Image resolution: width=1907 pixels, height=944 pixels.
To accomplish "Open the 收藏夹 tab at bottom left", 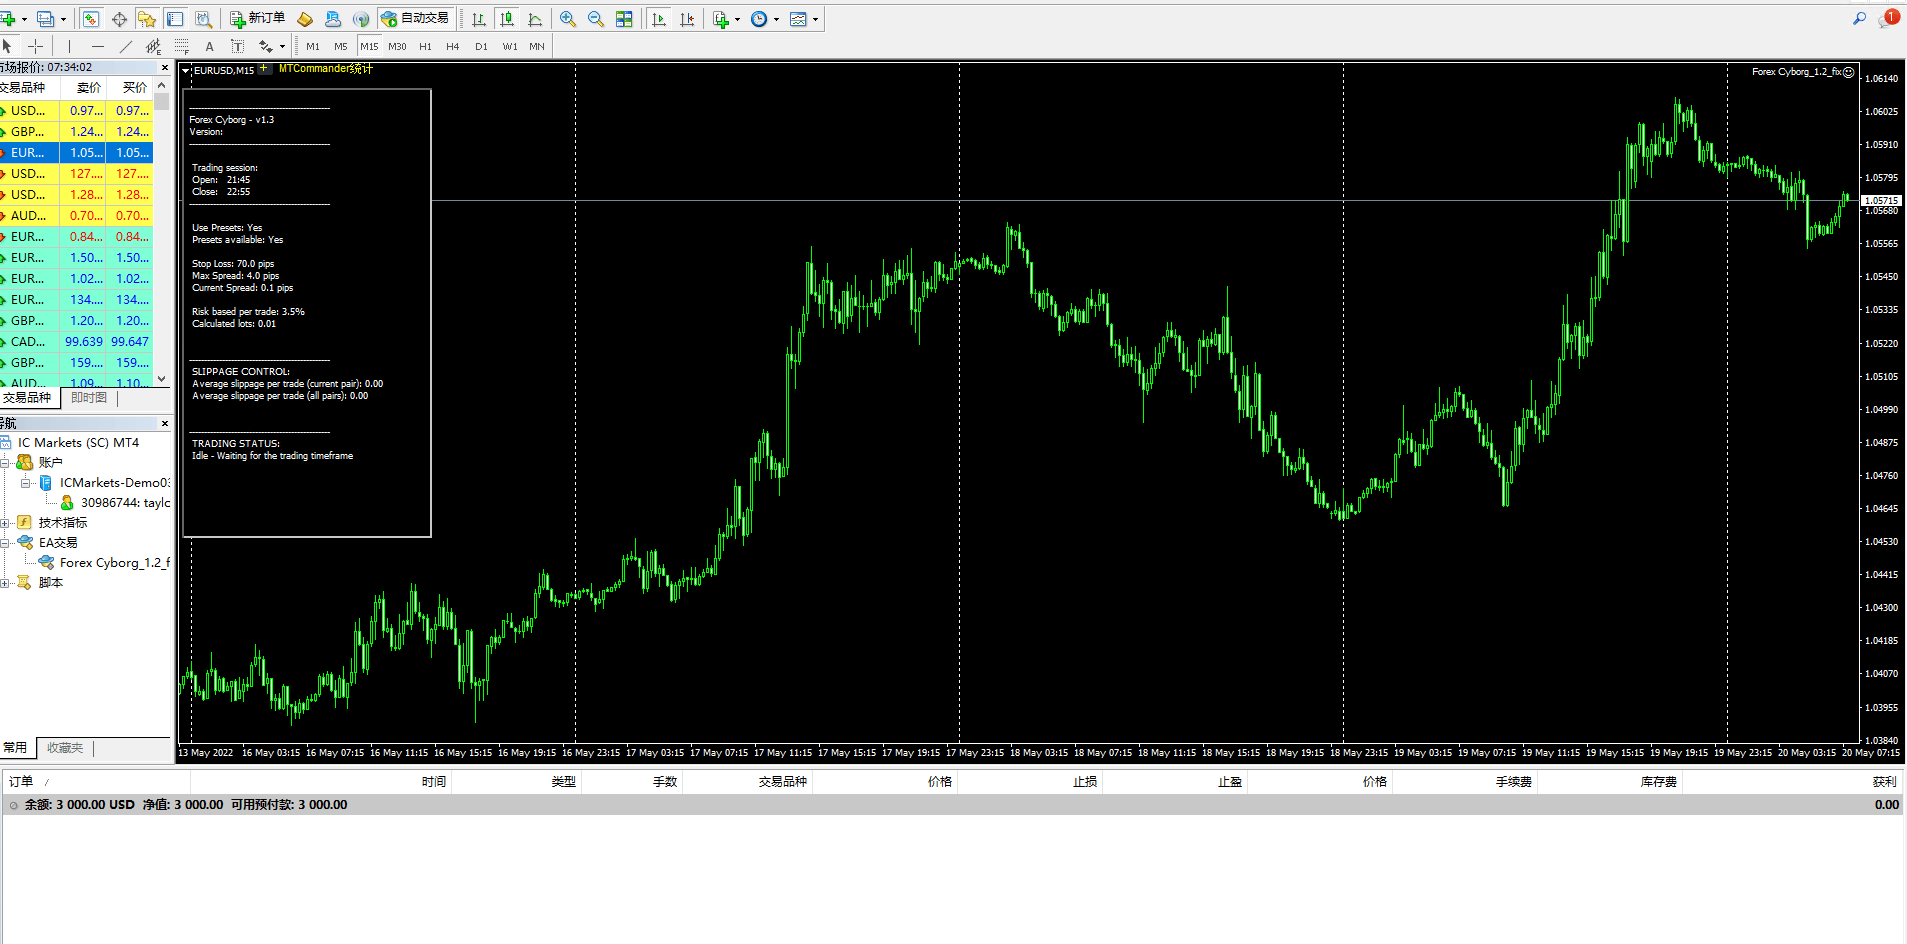I will click(x=64, y=747).
